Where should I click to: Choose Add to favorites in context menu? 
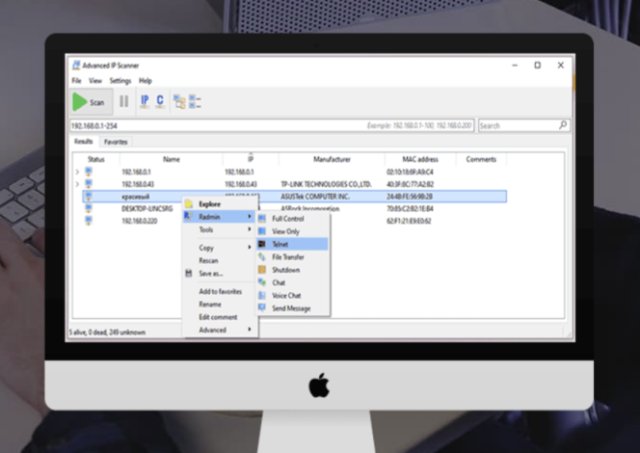220,291
